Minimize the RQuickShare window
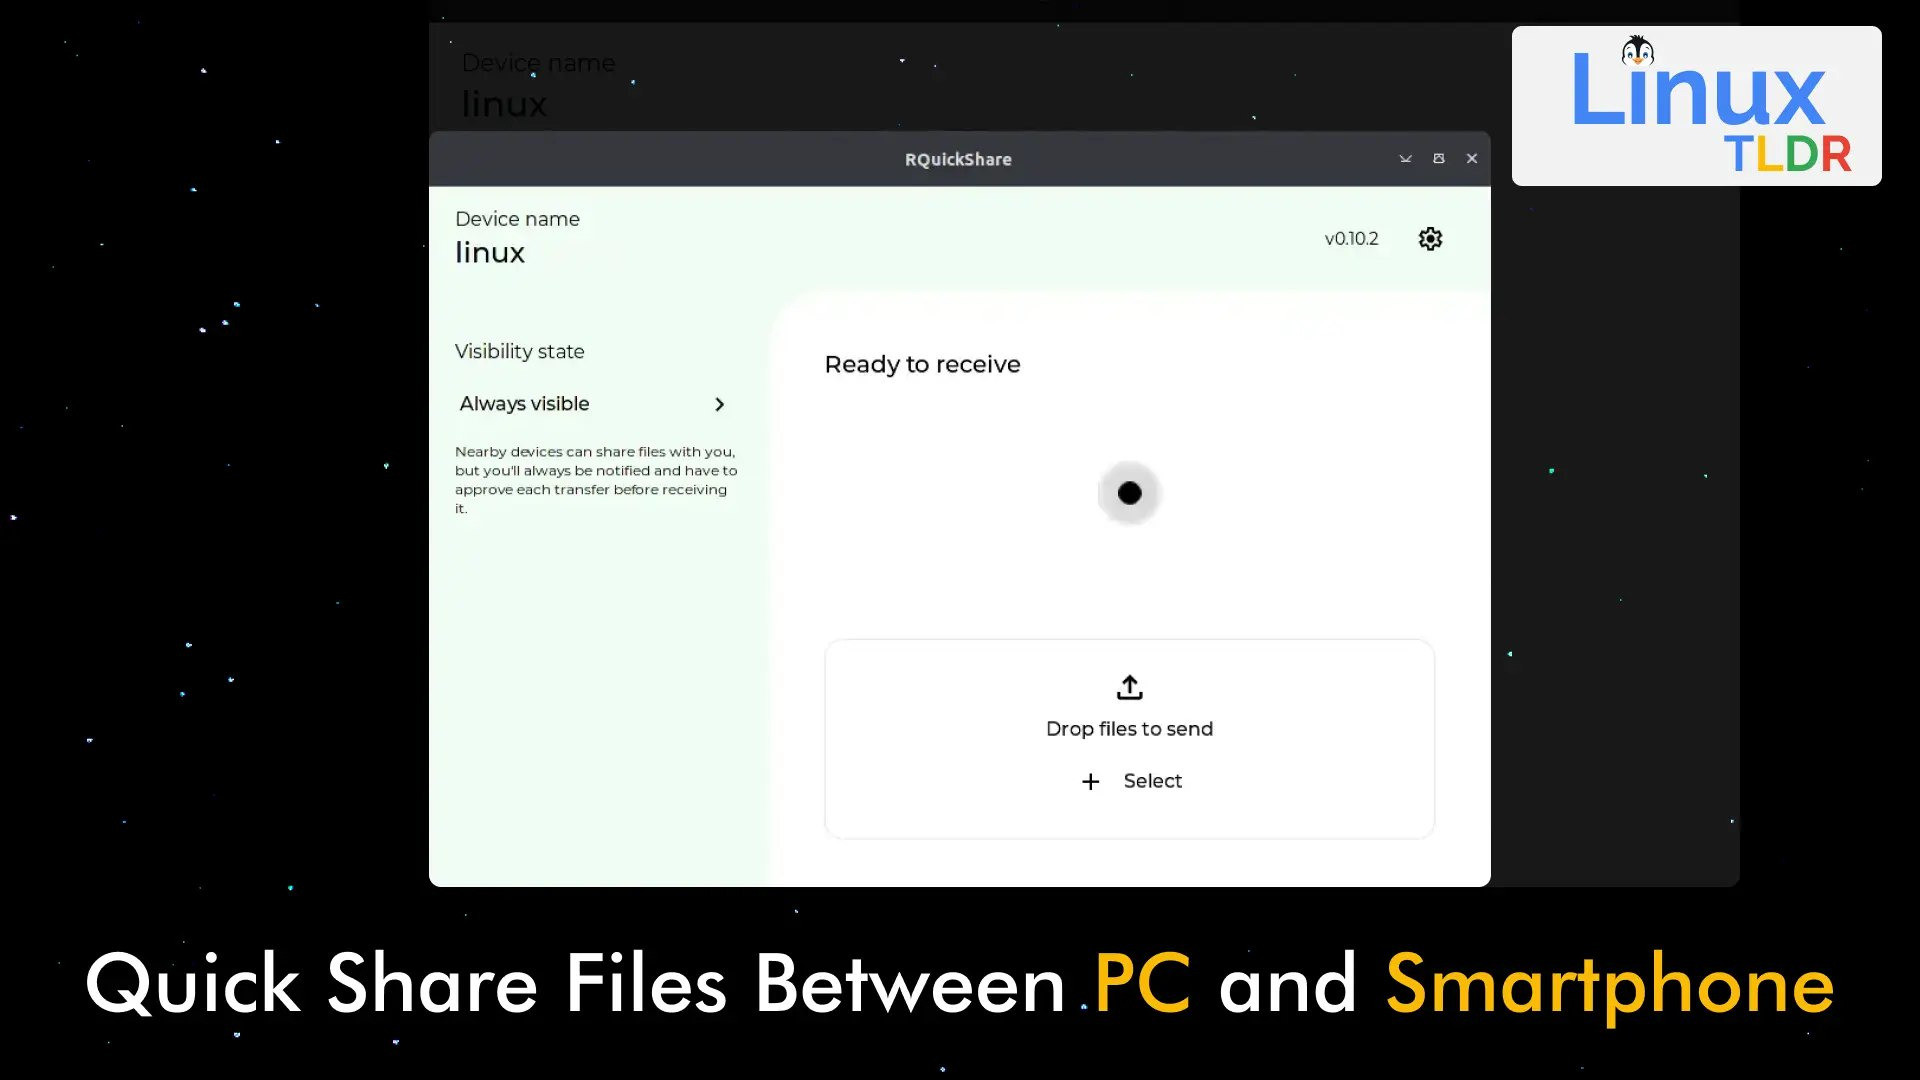This screenshot has height=1080, width=1920. [1405, 159]
